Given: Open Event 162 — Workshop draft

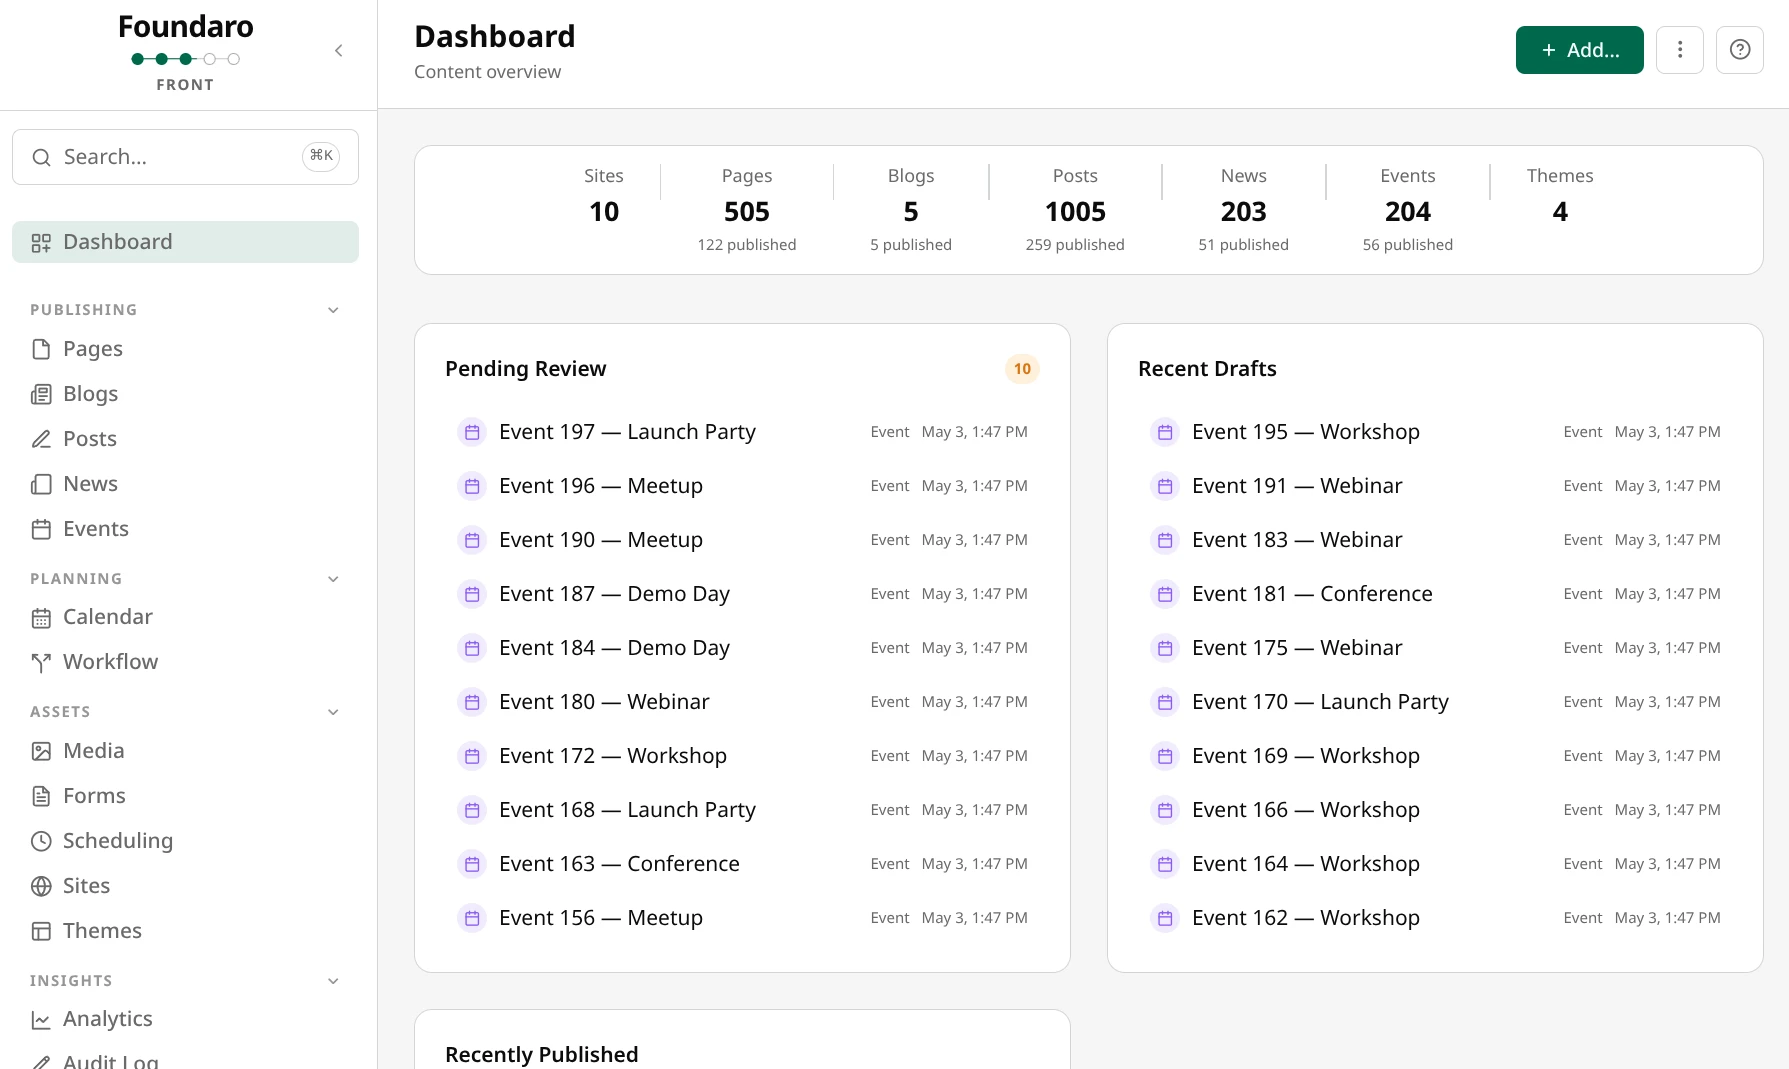Looking at the screenshot, I should point(1435,918).
